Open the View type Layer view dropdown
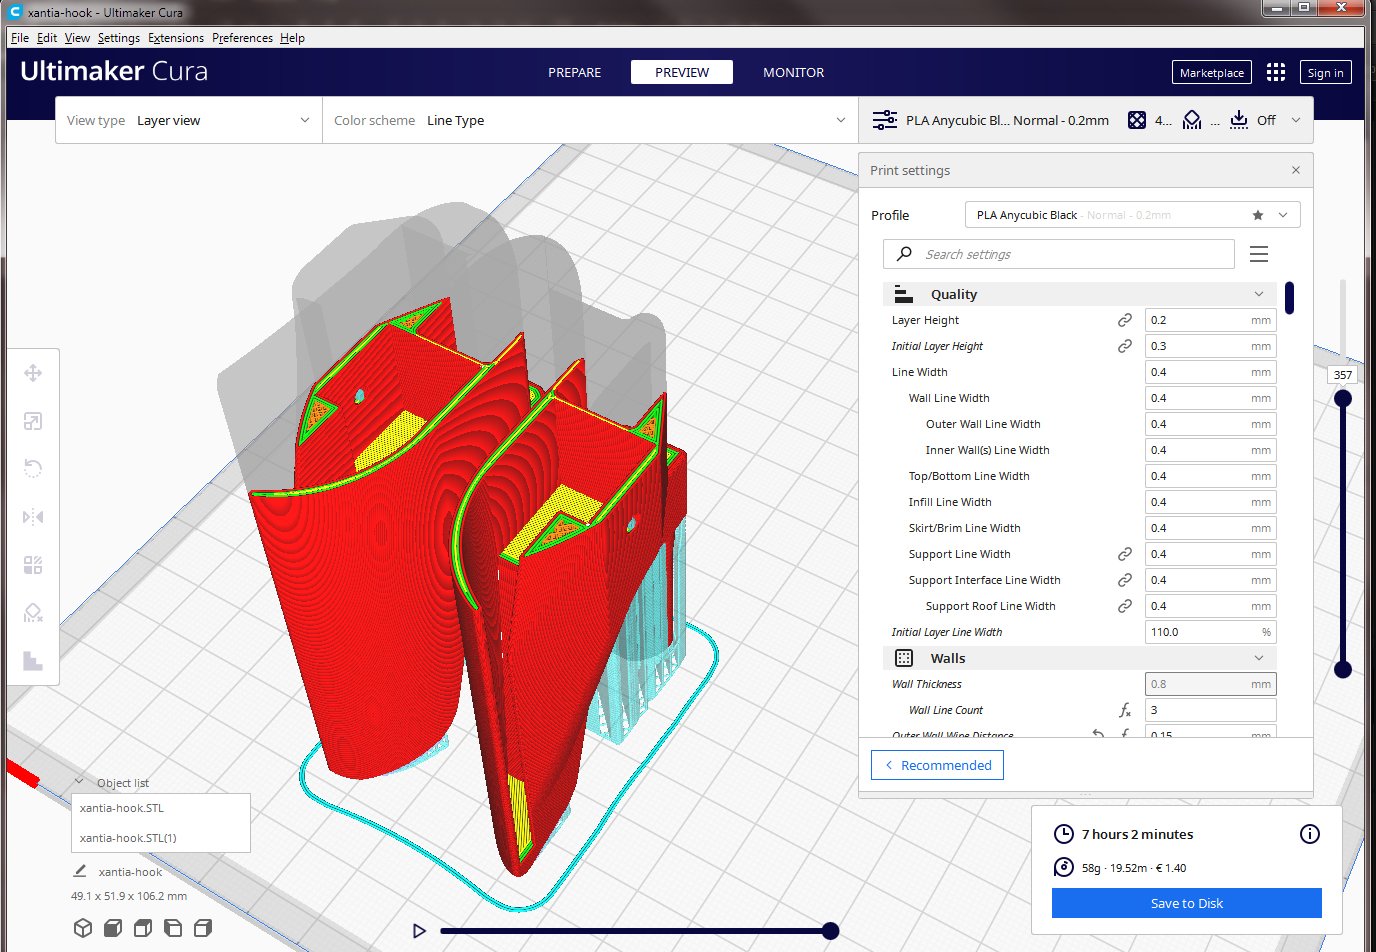Viewport: 1376px width, 952px height. point(189,120)
